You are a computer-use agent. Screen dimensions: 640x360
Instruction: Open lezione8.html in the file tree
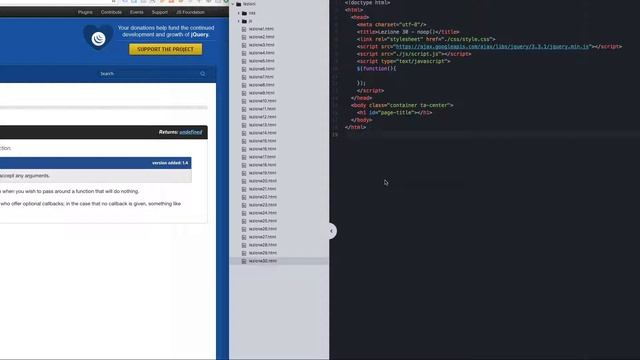pos(261,85)
